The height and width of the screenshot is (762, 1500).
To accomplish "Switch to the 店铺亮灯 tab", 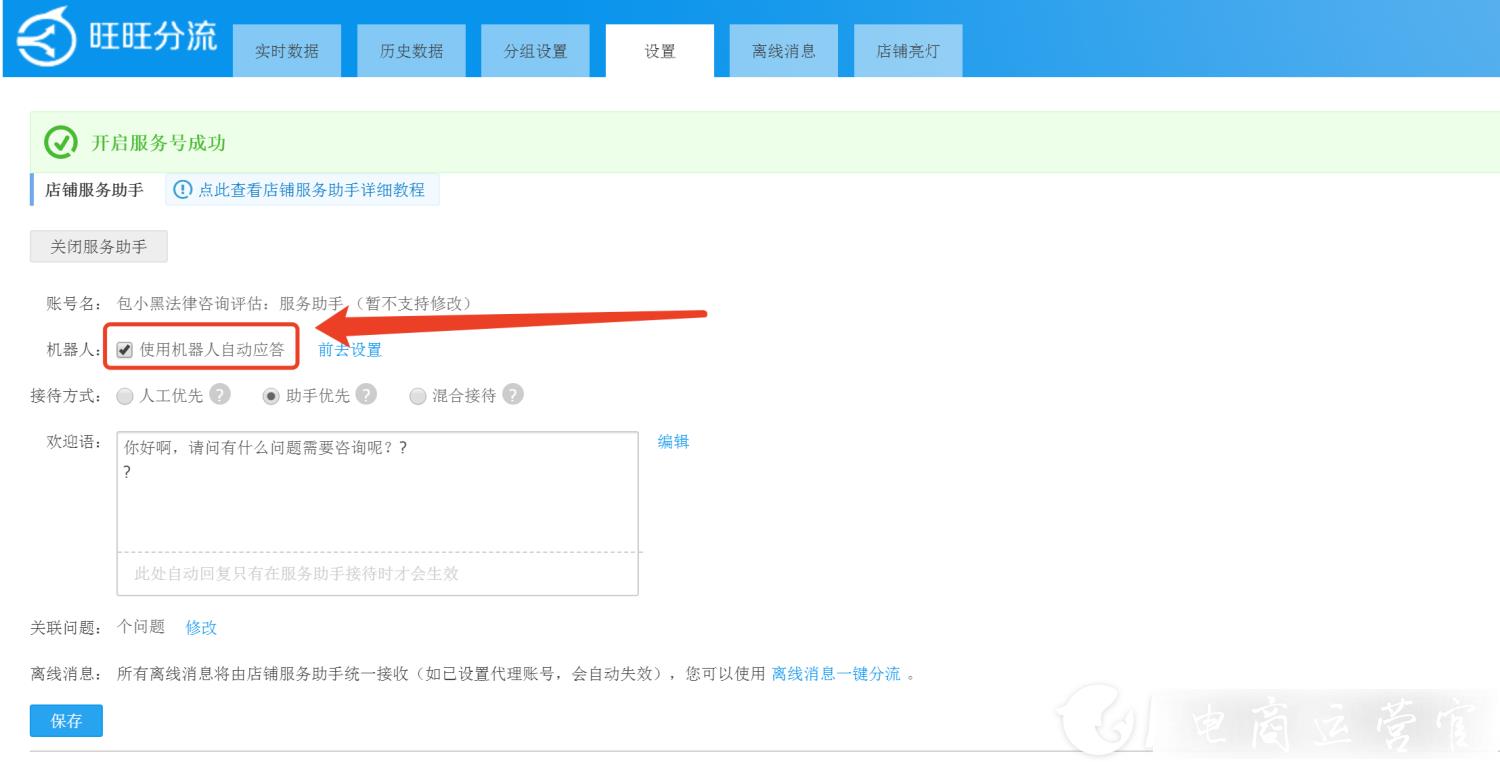I will tap(908, 51).
